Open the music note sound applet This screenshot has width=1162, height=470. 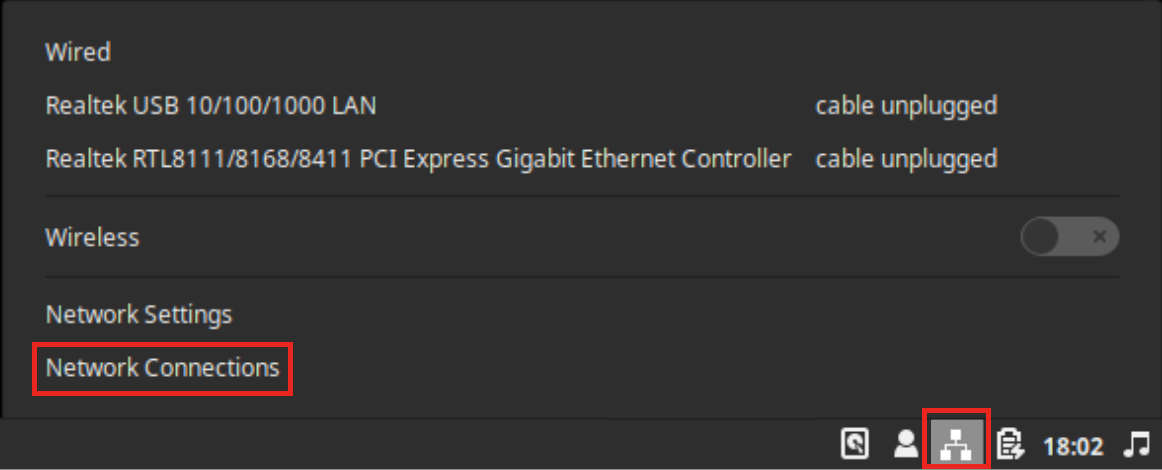[1136, 443]
